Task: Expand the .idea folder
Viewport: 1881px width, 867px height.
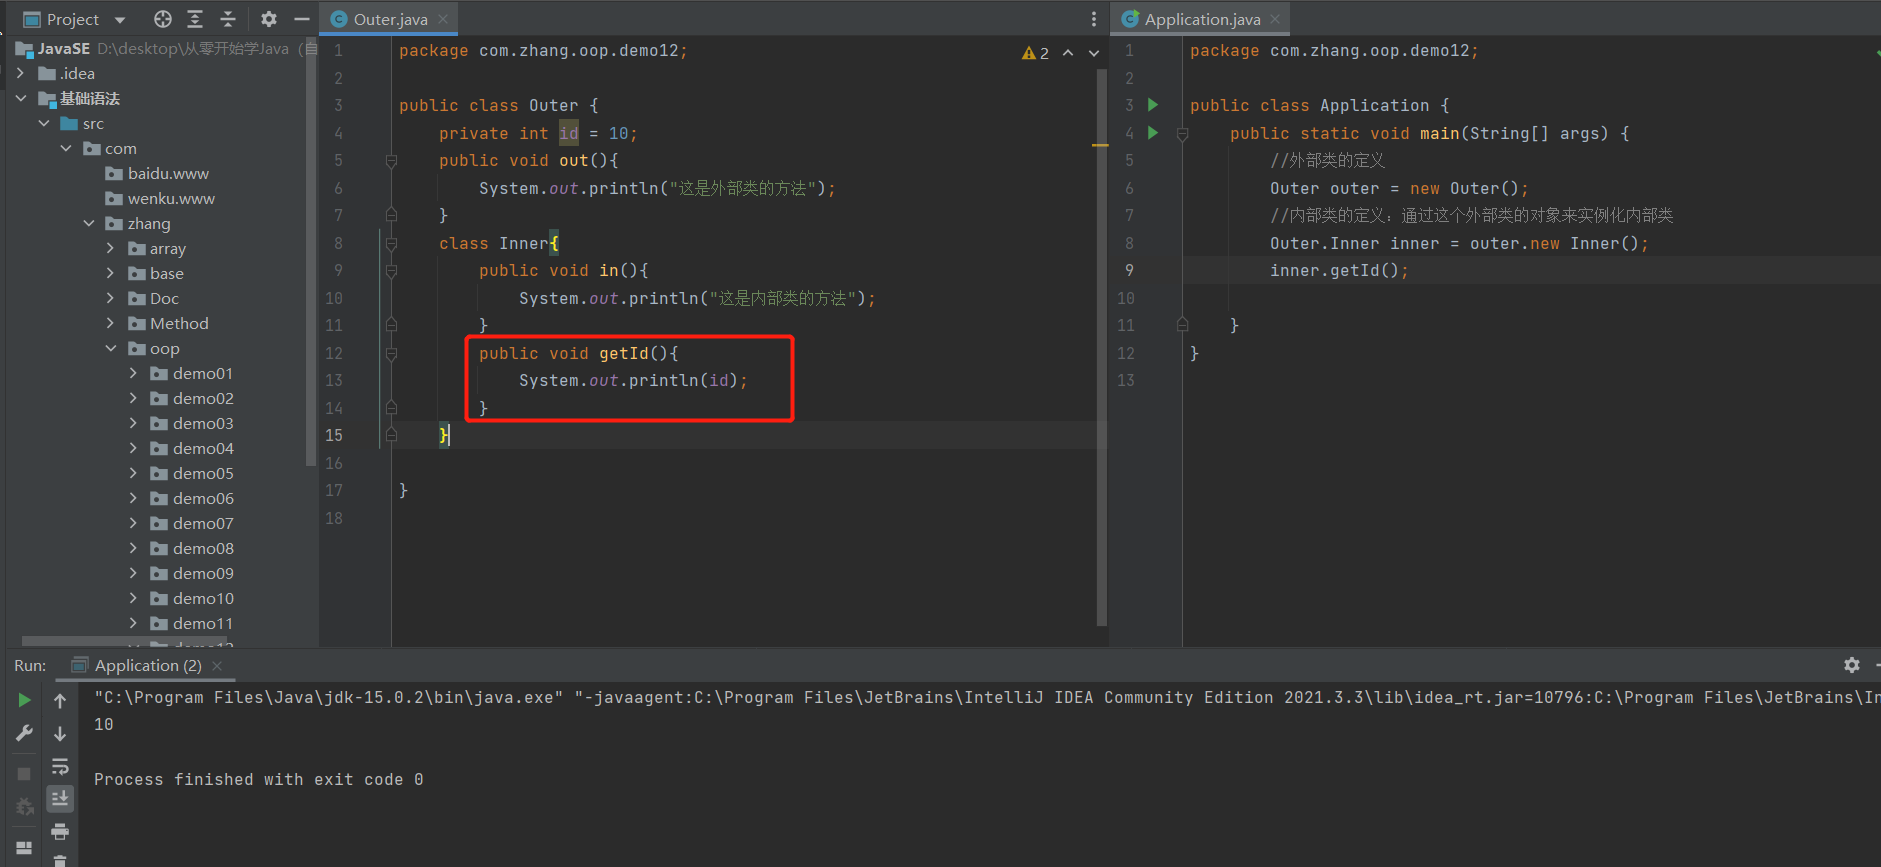Action: click(21, 73)
